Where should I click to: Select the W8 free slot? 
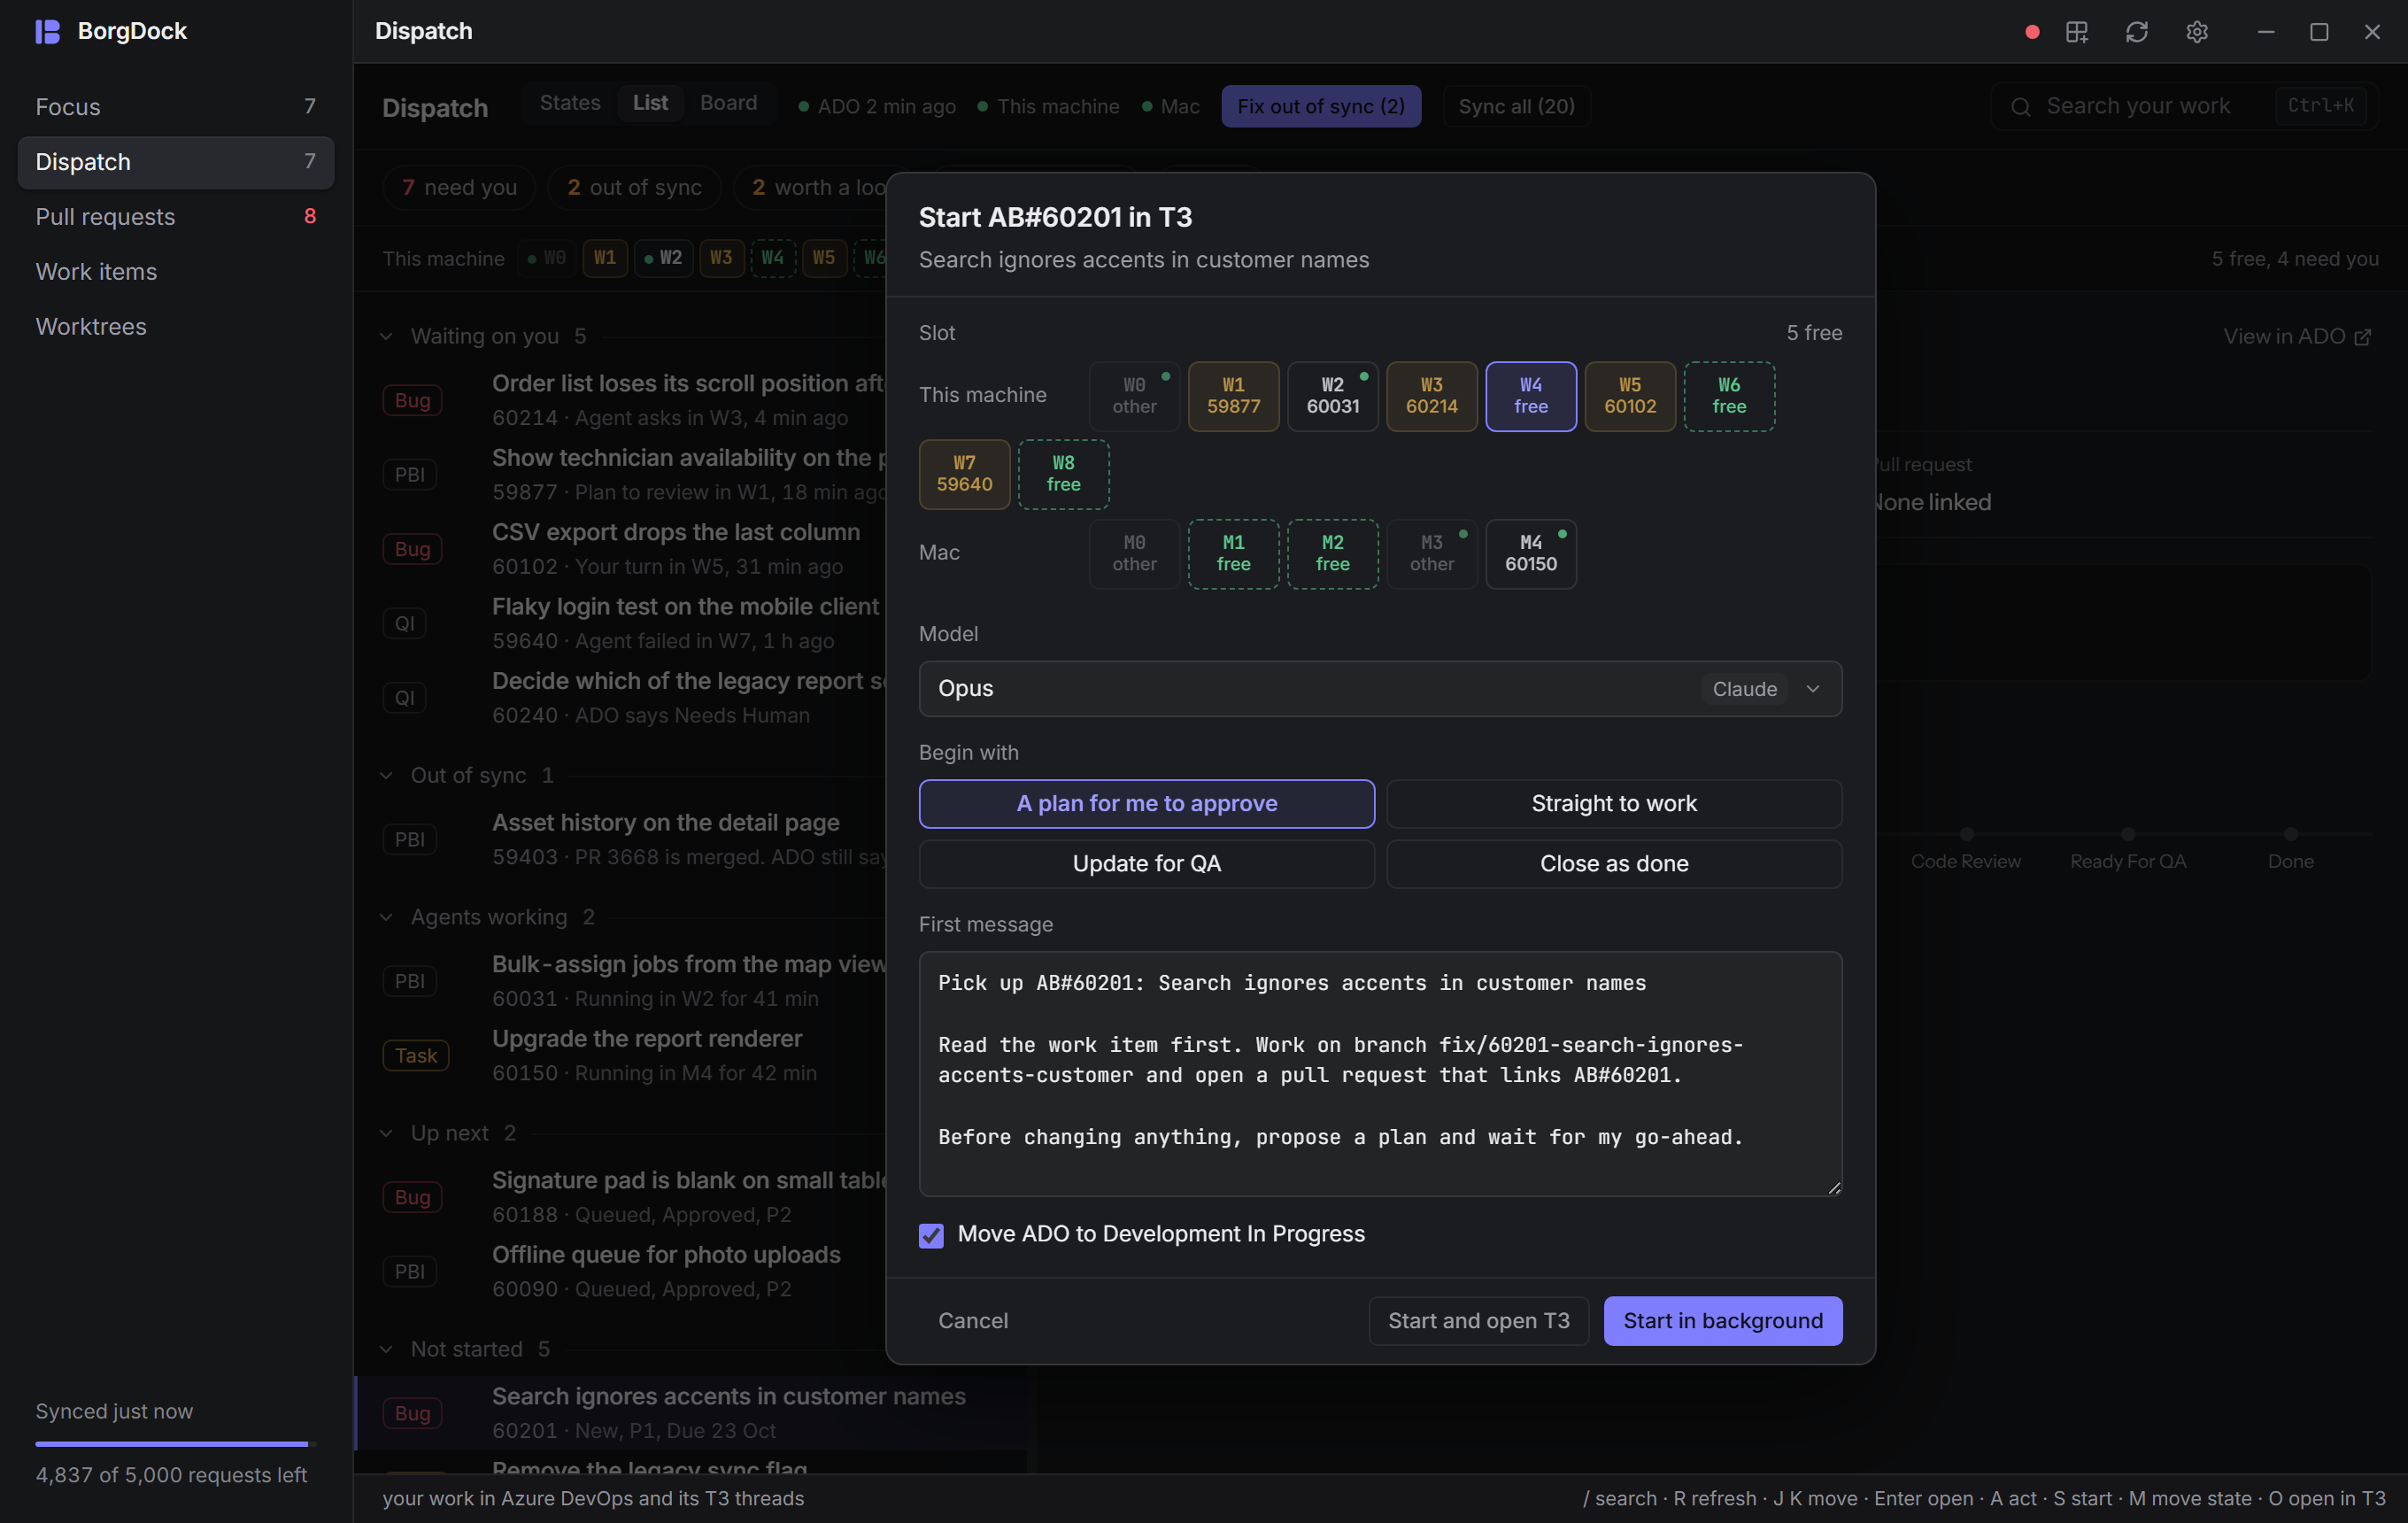pos(1063,474)
